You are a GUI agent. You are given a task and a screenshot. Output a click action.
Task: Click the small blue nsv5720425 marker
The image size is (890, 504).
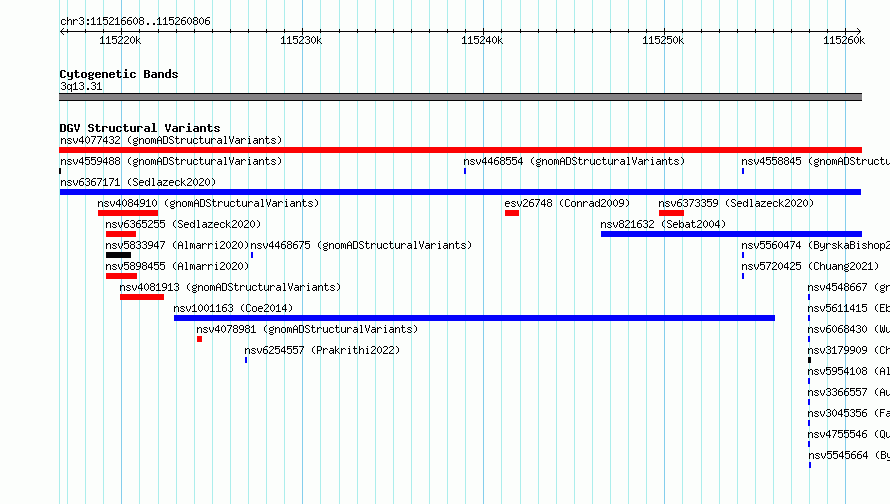[743, 276]
